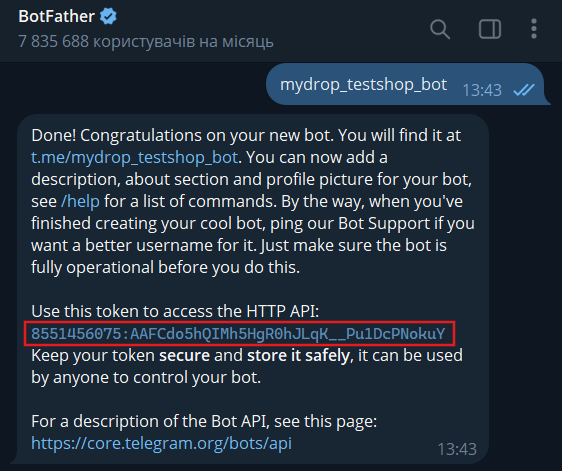Click the bold 'secure' word in message
The height and width of the screenshot is (471, 562).
[185, 356]
